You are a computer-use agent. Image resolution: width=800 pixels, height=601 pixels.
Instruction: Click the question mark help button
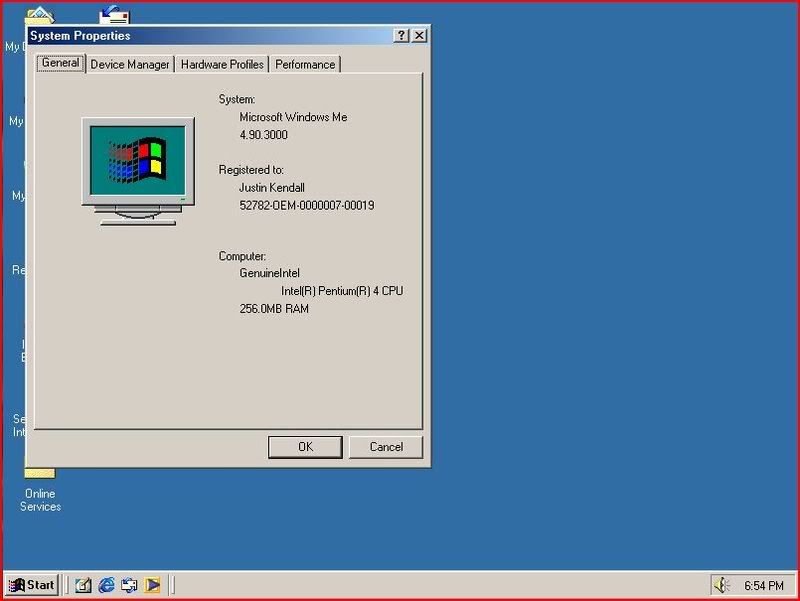(401, 35)
